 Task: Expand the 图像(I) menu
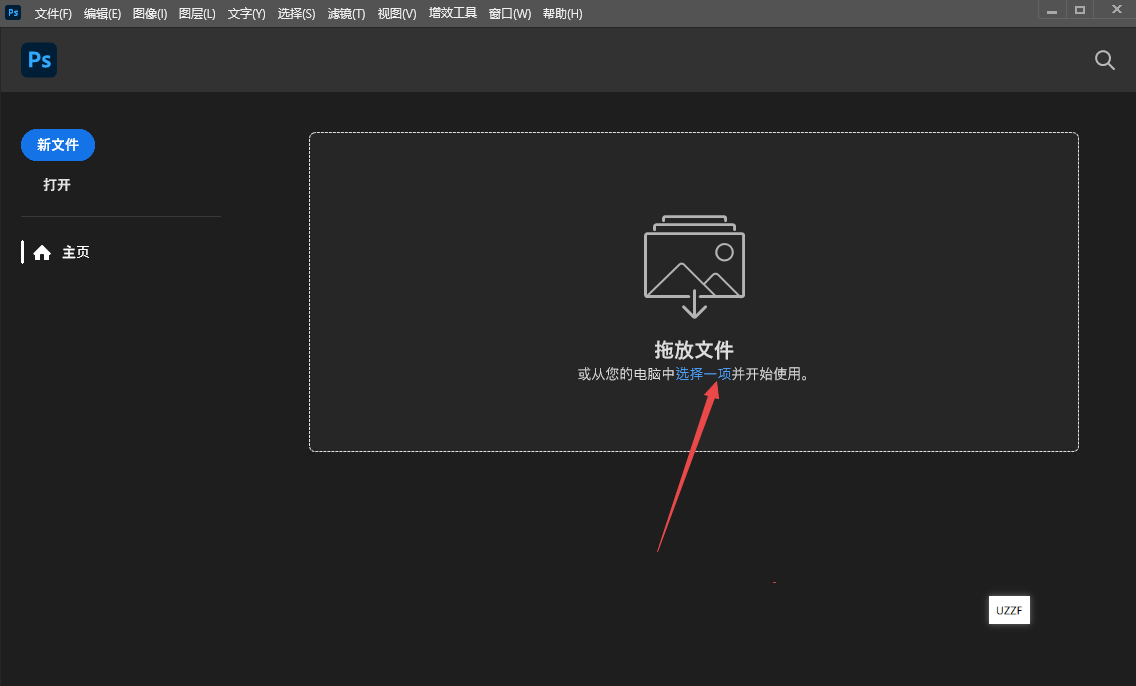click(x=150, y=14)
